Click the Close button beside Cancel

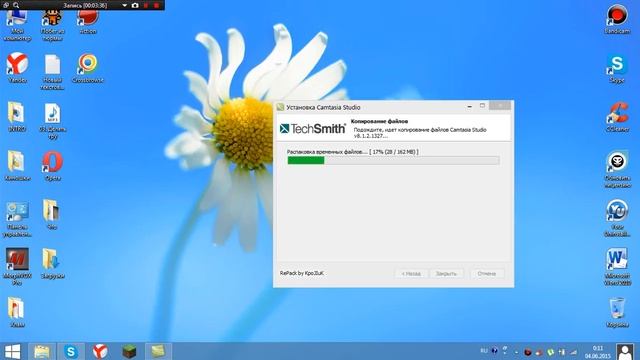click(x=446, y=273)
